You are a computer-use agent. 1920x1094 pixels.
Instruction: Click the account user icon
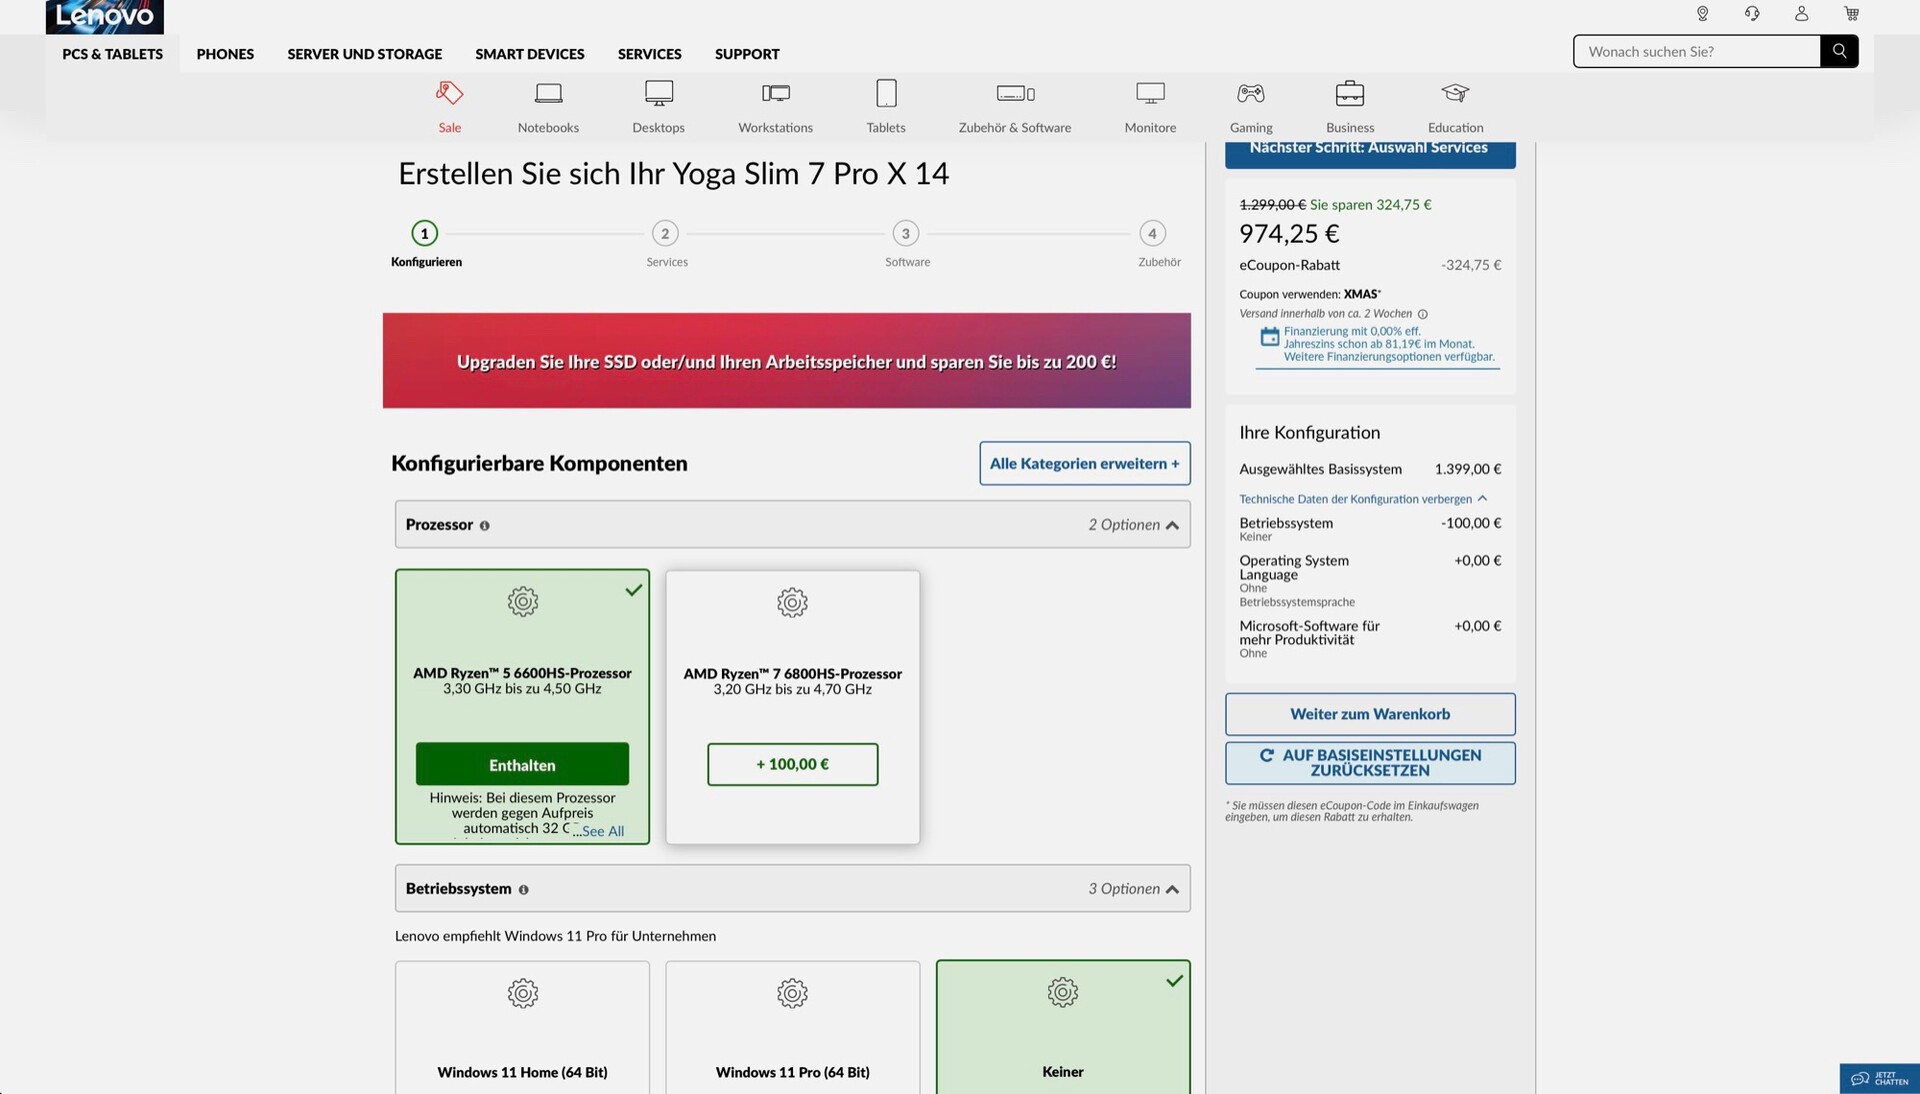[1801, 14]
